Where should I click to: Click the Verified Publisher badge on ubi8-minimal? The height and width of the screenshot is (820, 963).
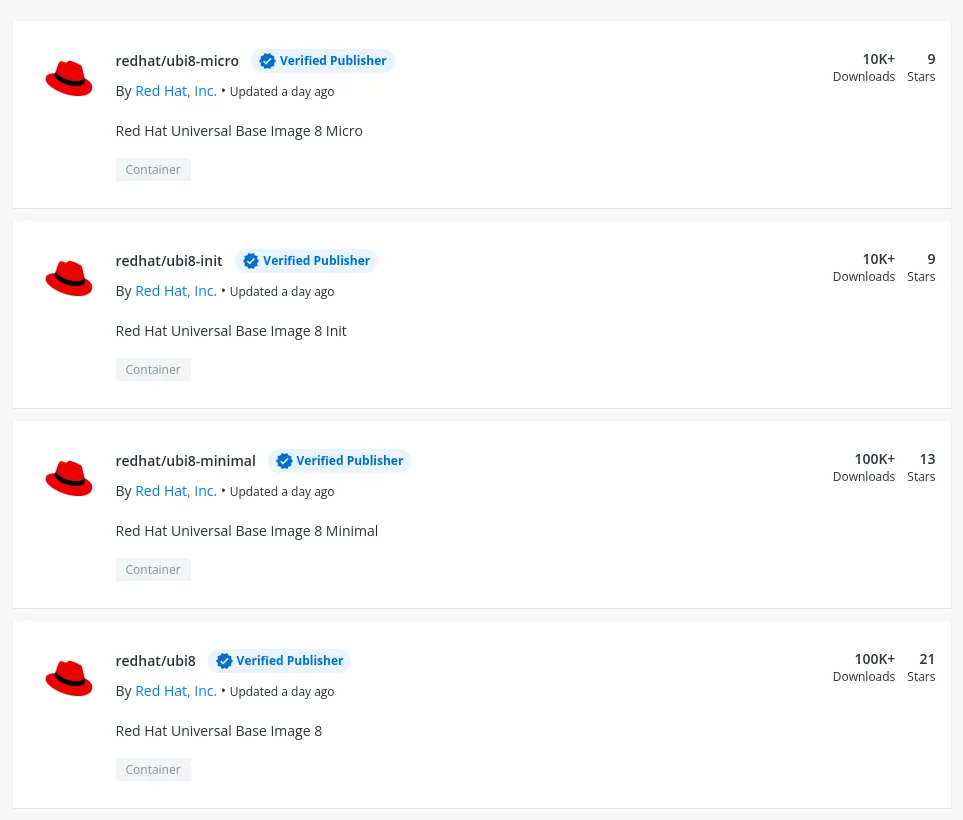339,461
